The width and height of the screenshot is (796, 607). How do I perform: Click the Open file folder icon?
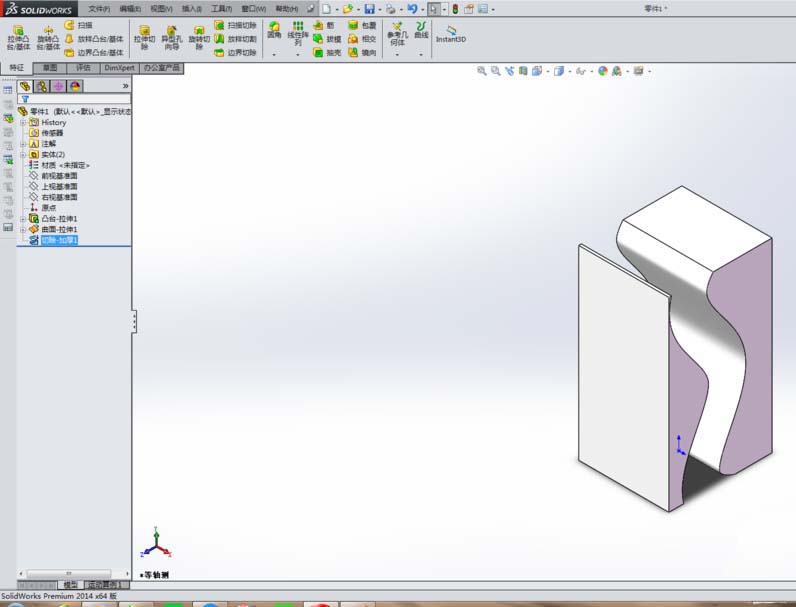[348, 9]
